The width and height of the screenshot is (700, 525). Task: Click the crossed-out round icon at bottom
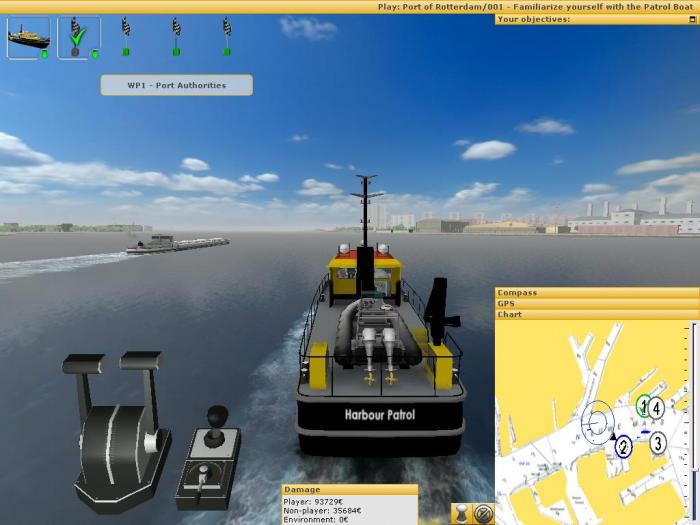pos(483,514)
